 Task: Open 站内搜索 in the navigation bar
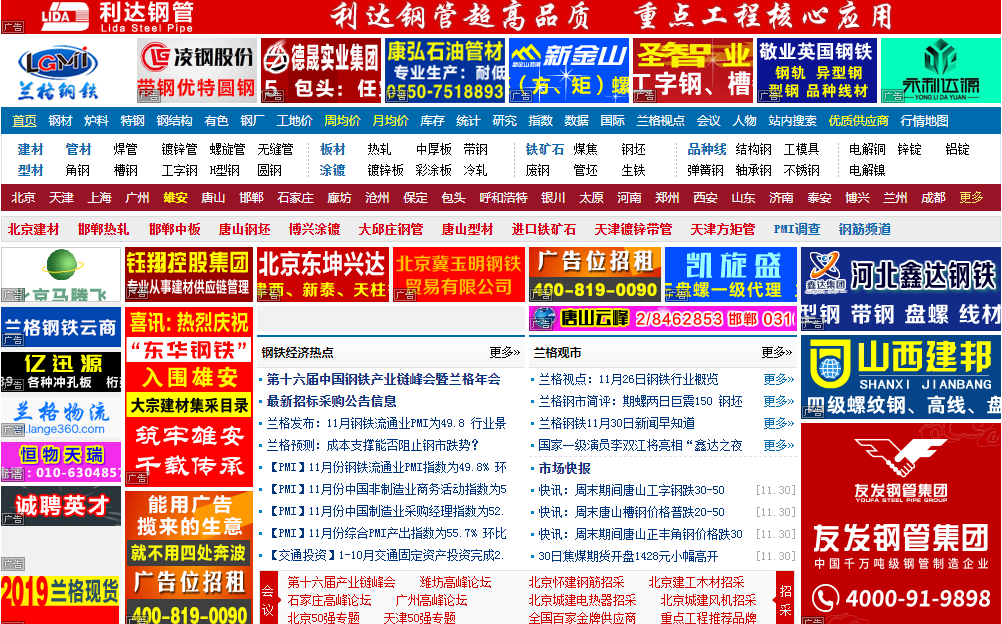tap(792, 121)
